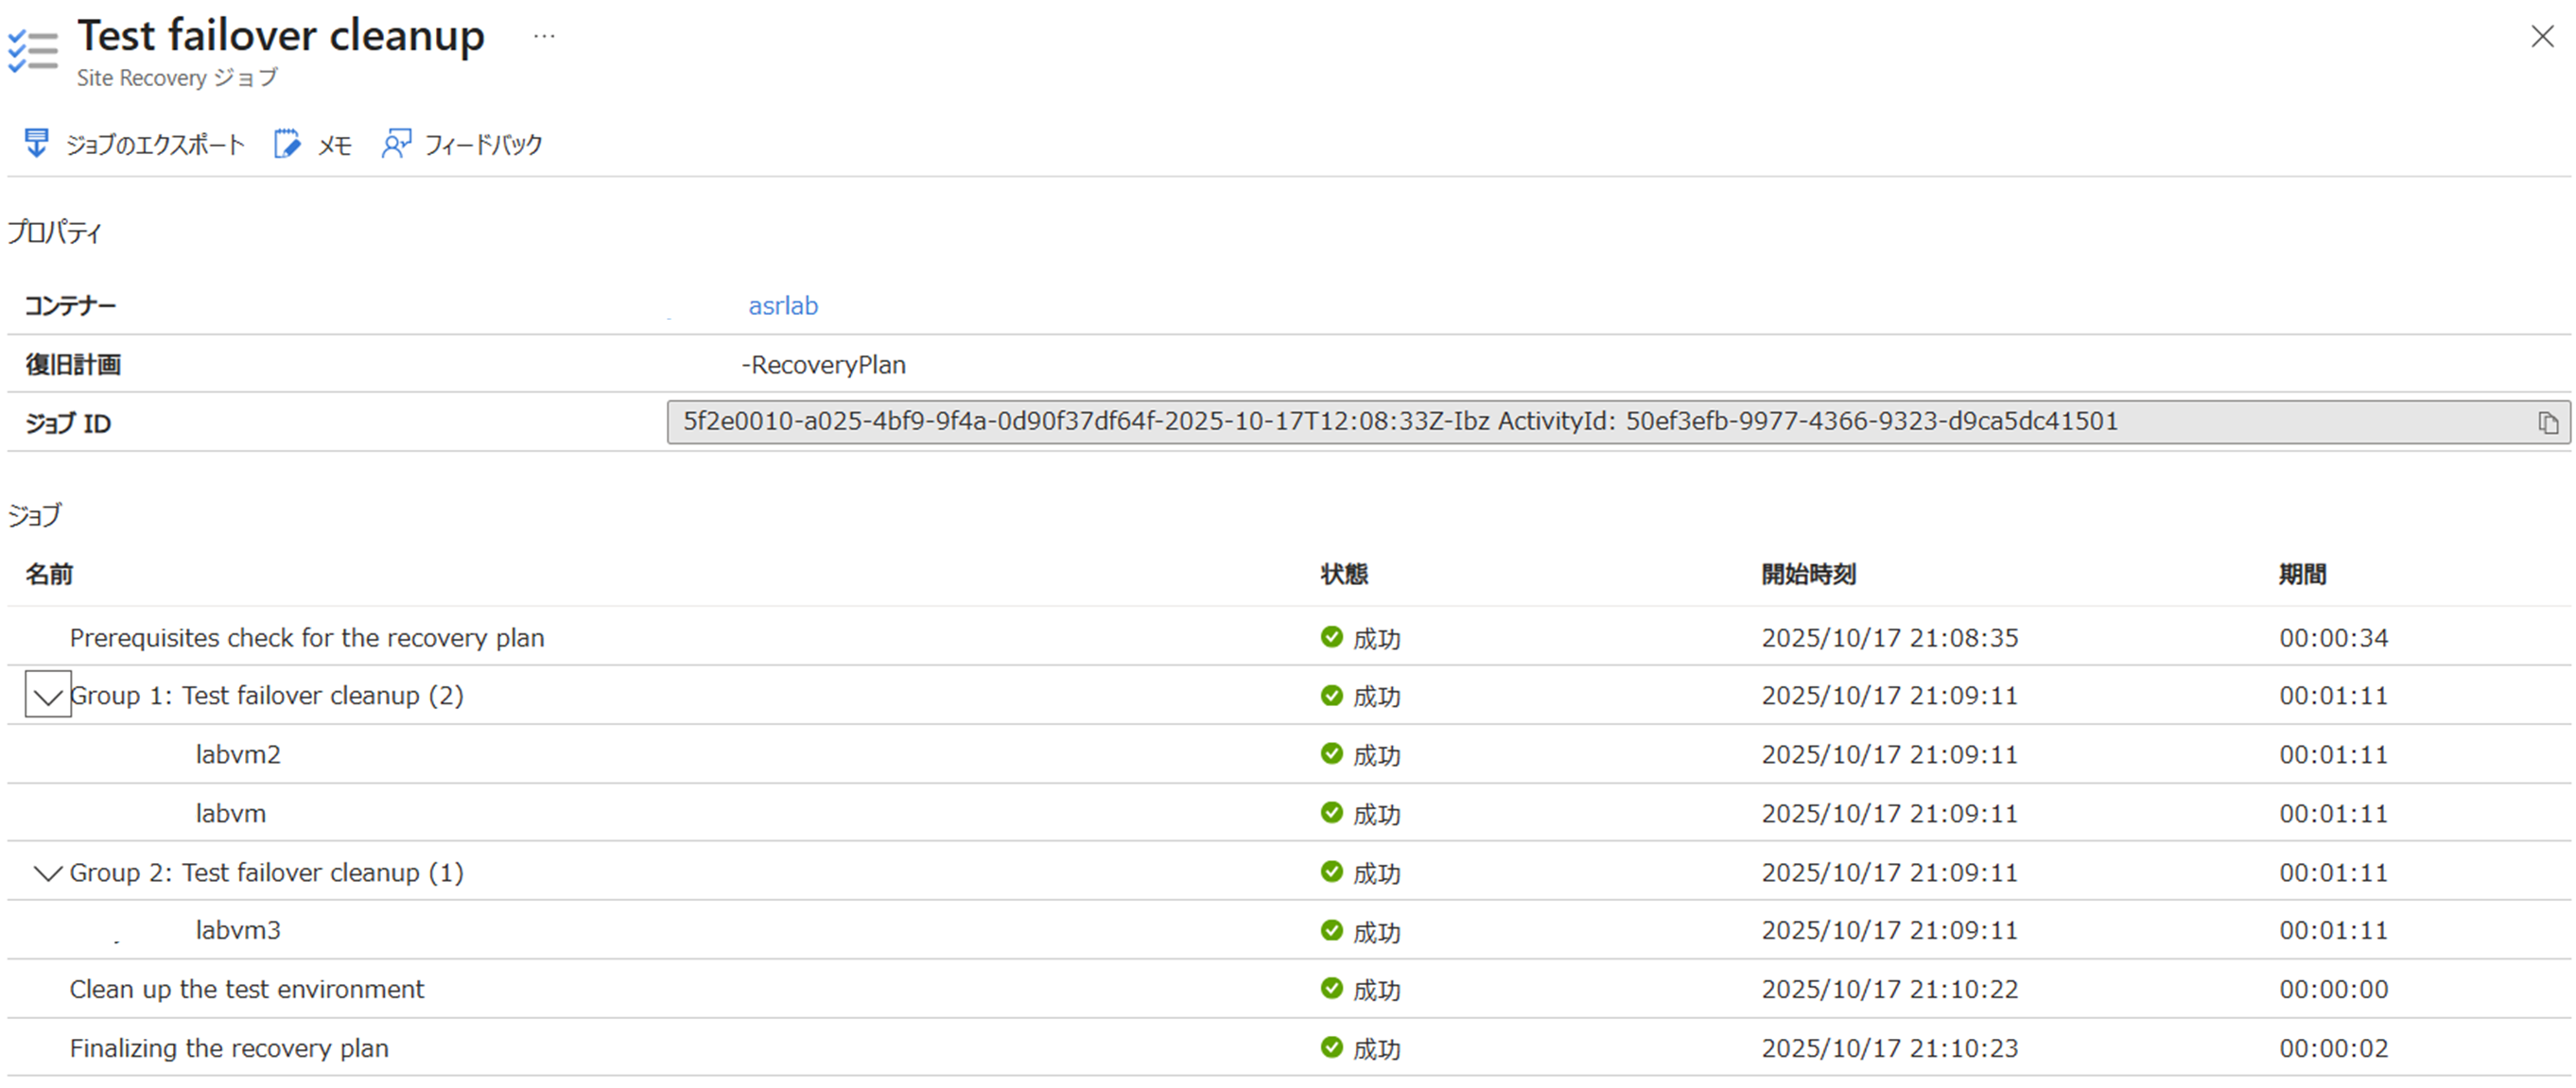Click the ジョブのエクスポート toolbar label
Viewport: 2576px width, 1088px height.
(155, 145)
